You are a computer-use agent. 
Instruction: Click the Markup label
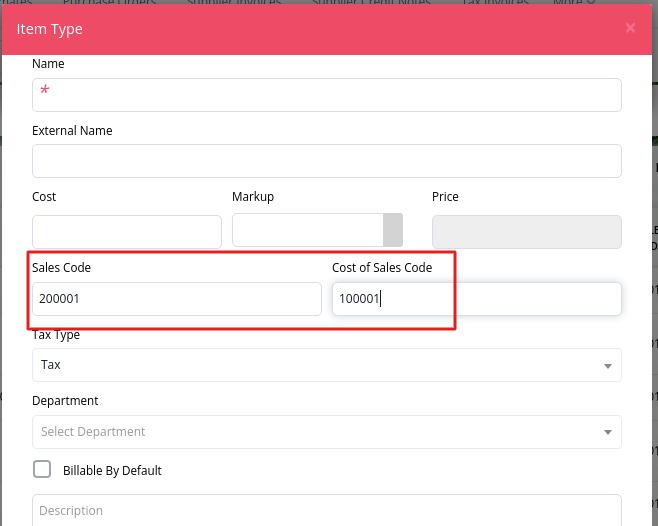pos(253,196)
